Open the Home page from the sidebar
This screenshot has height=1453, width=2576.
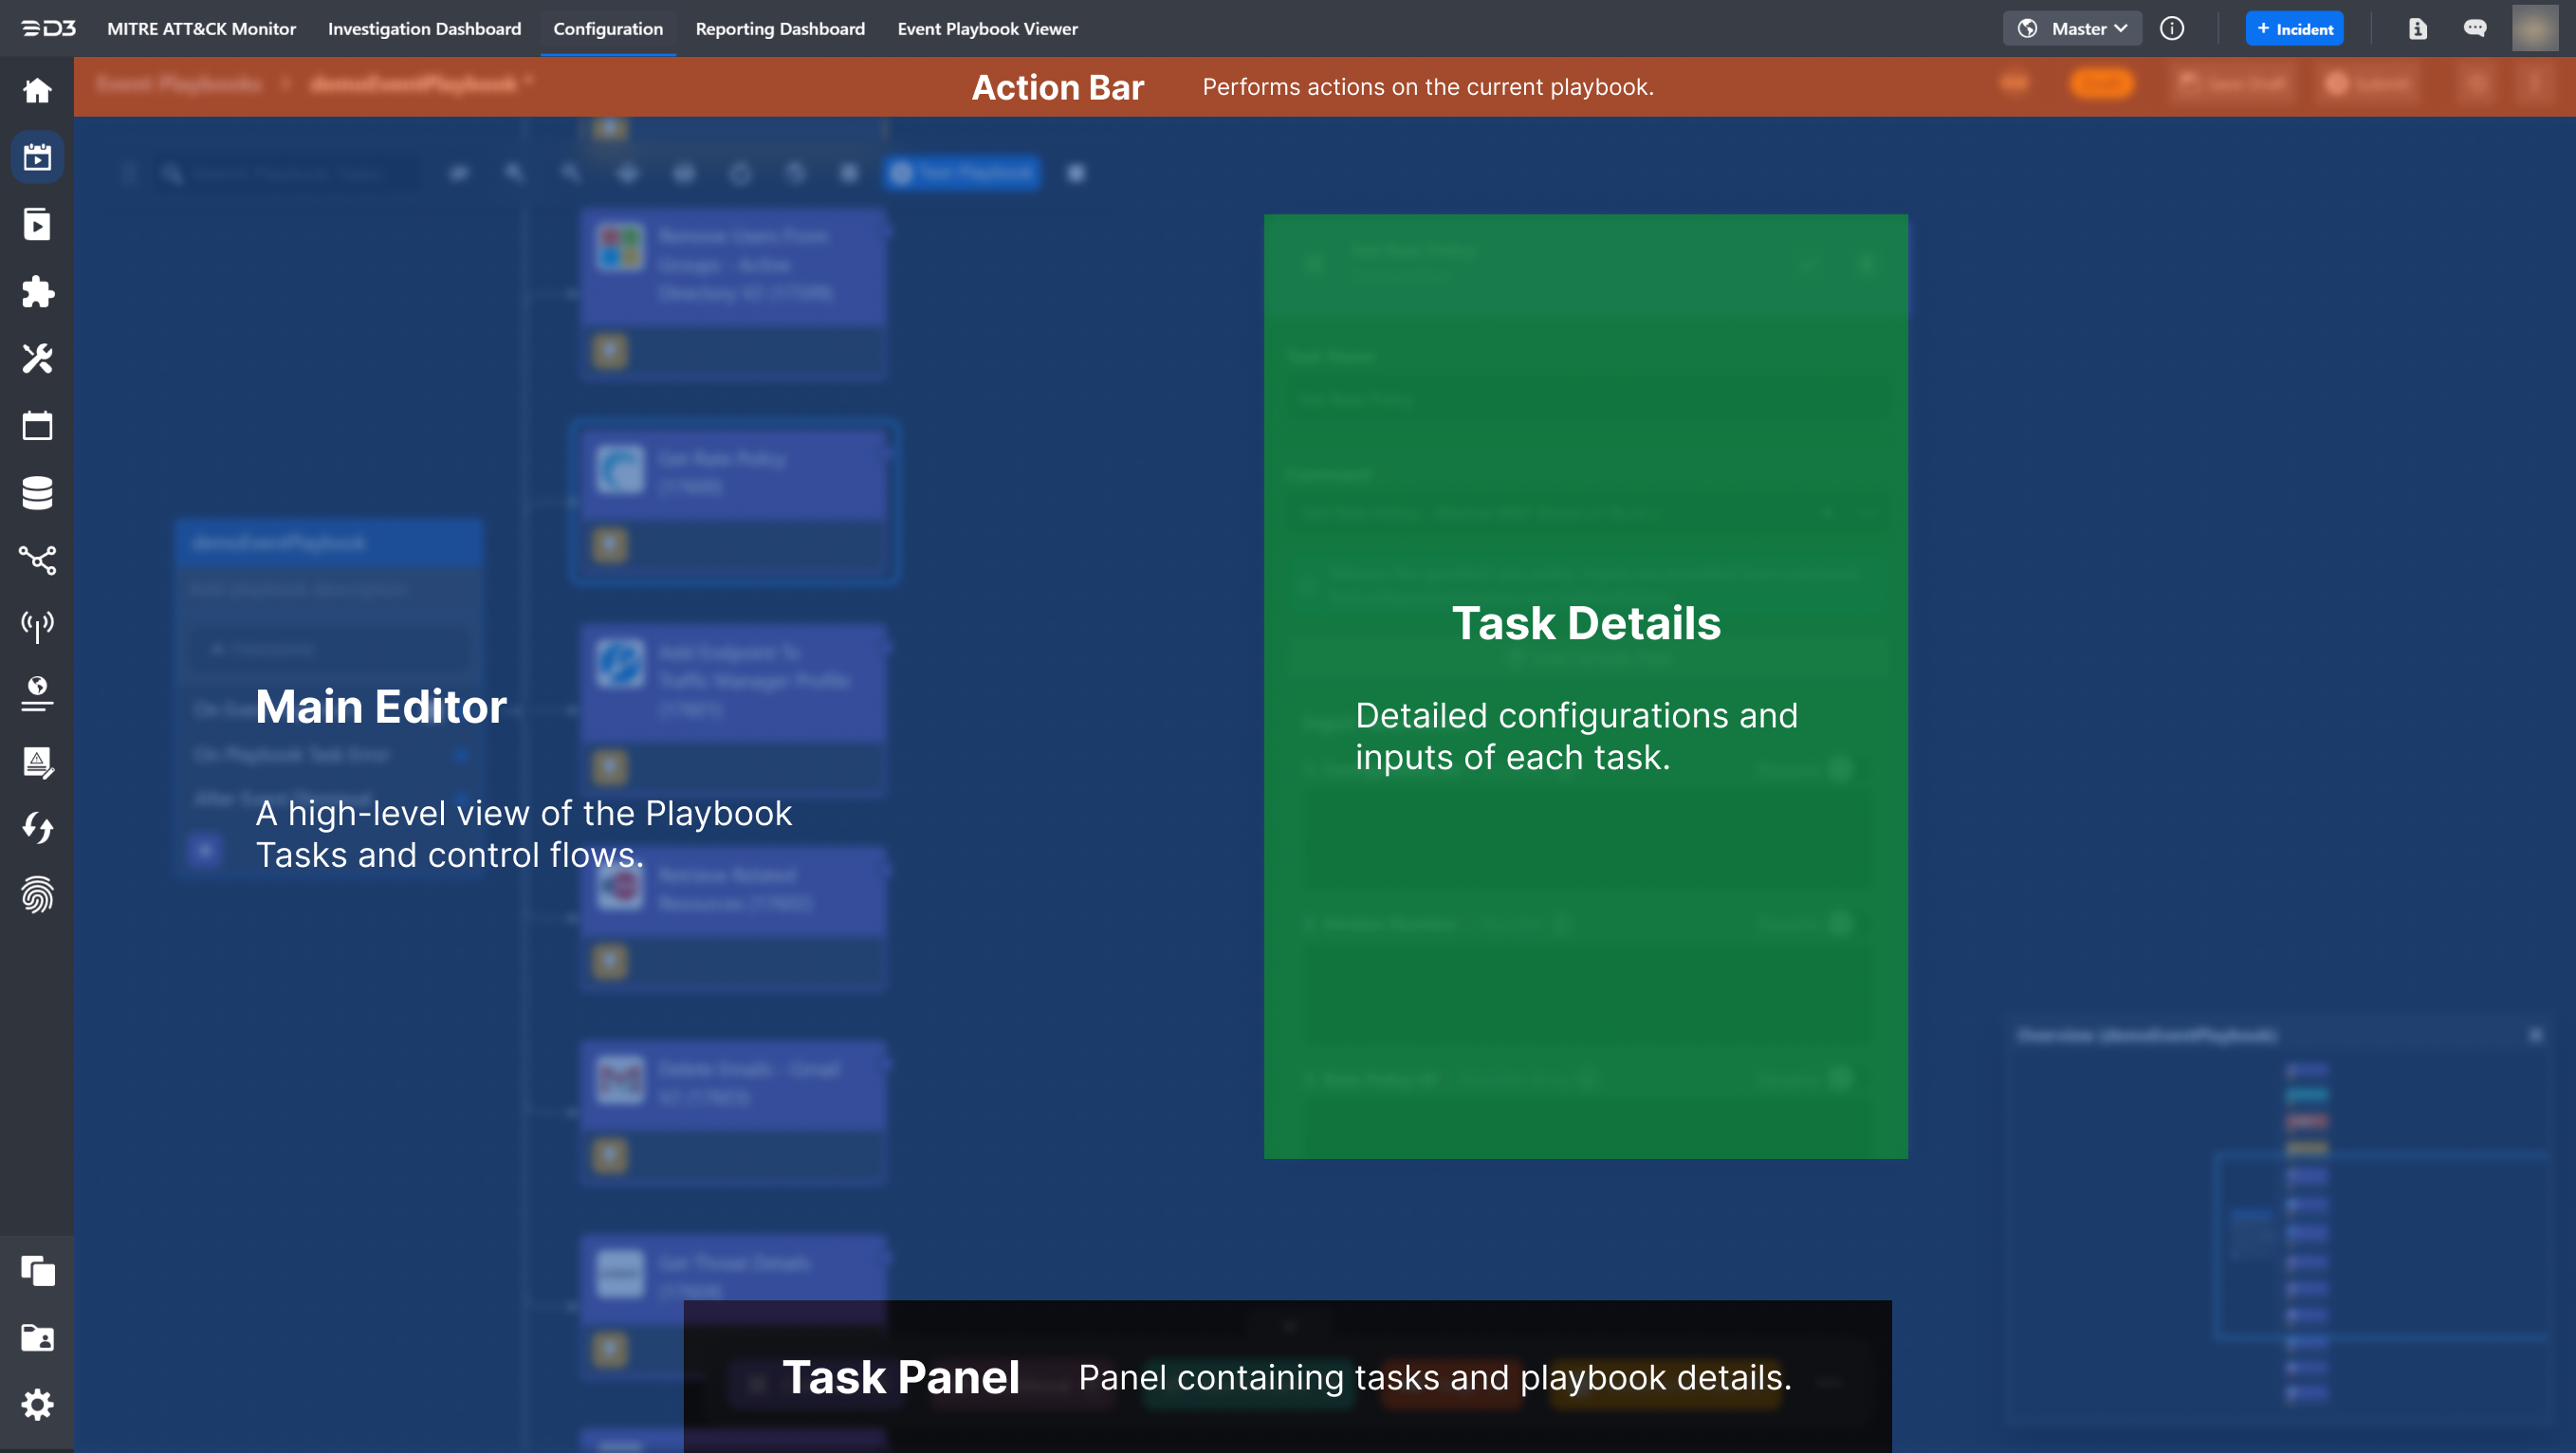(x=37, y=90)
